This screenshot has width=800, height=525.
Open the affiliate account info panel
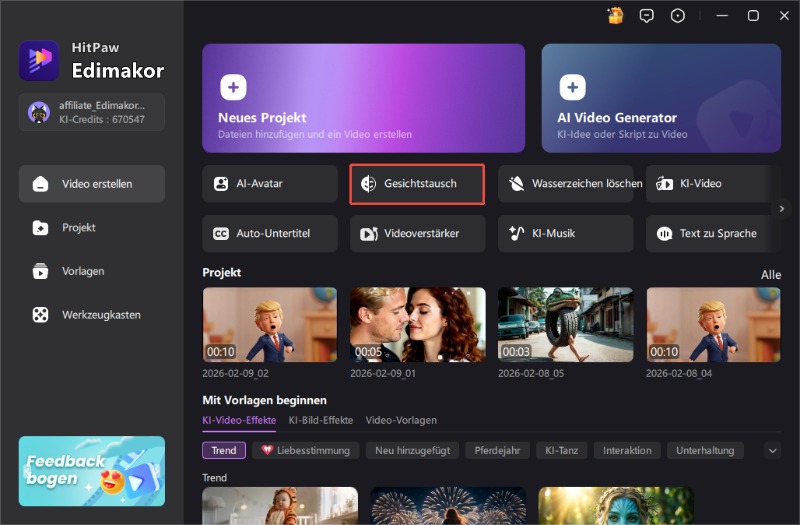92,112
